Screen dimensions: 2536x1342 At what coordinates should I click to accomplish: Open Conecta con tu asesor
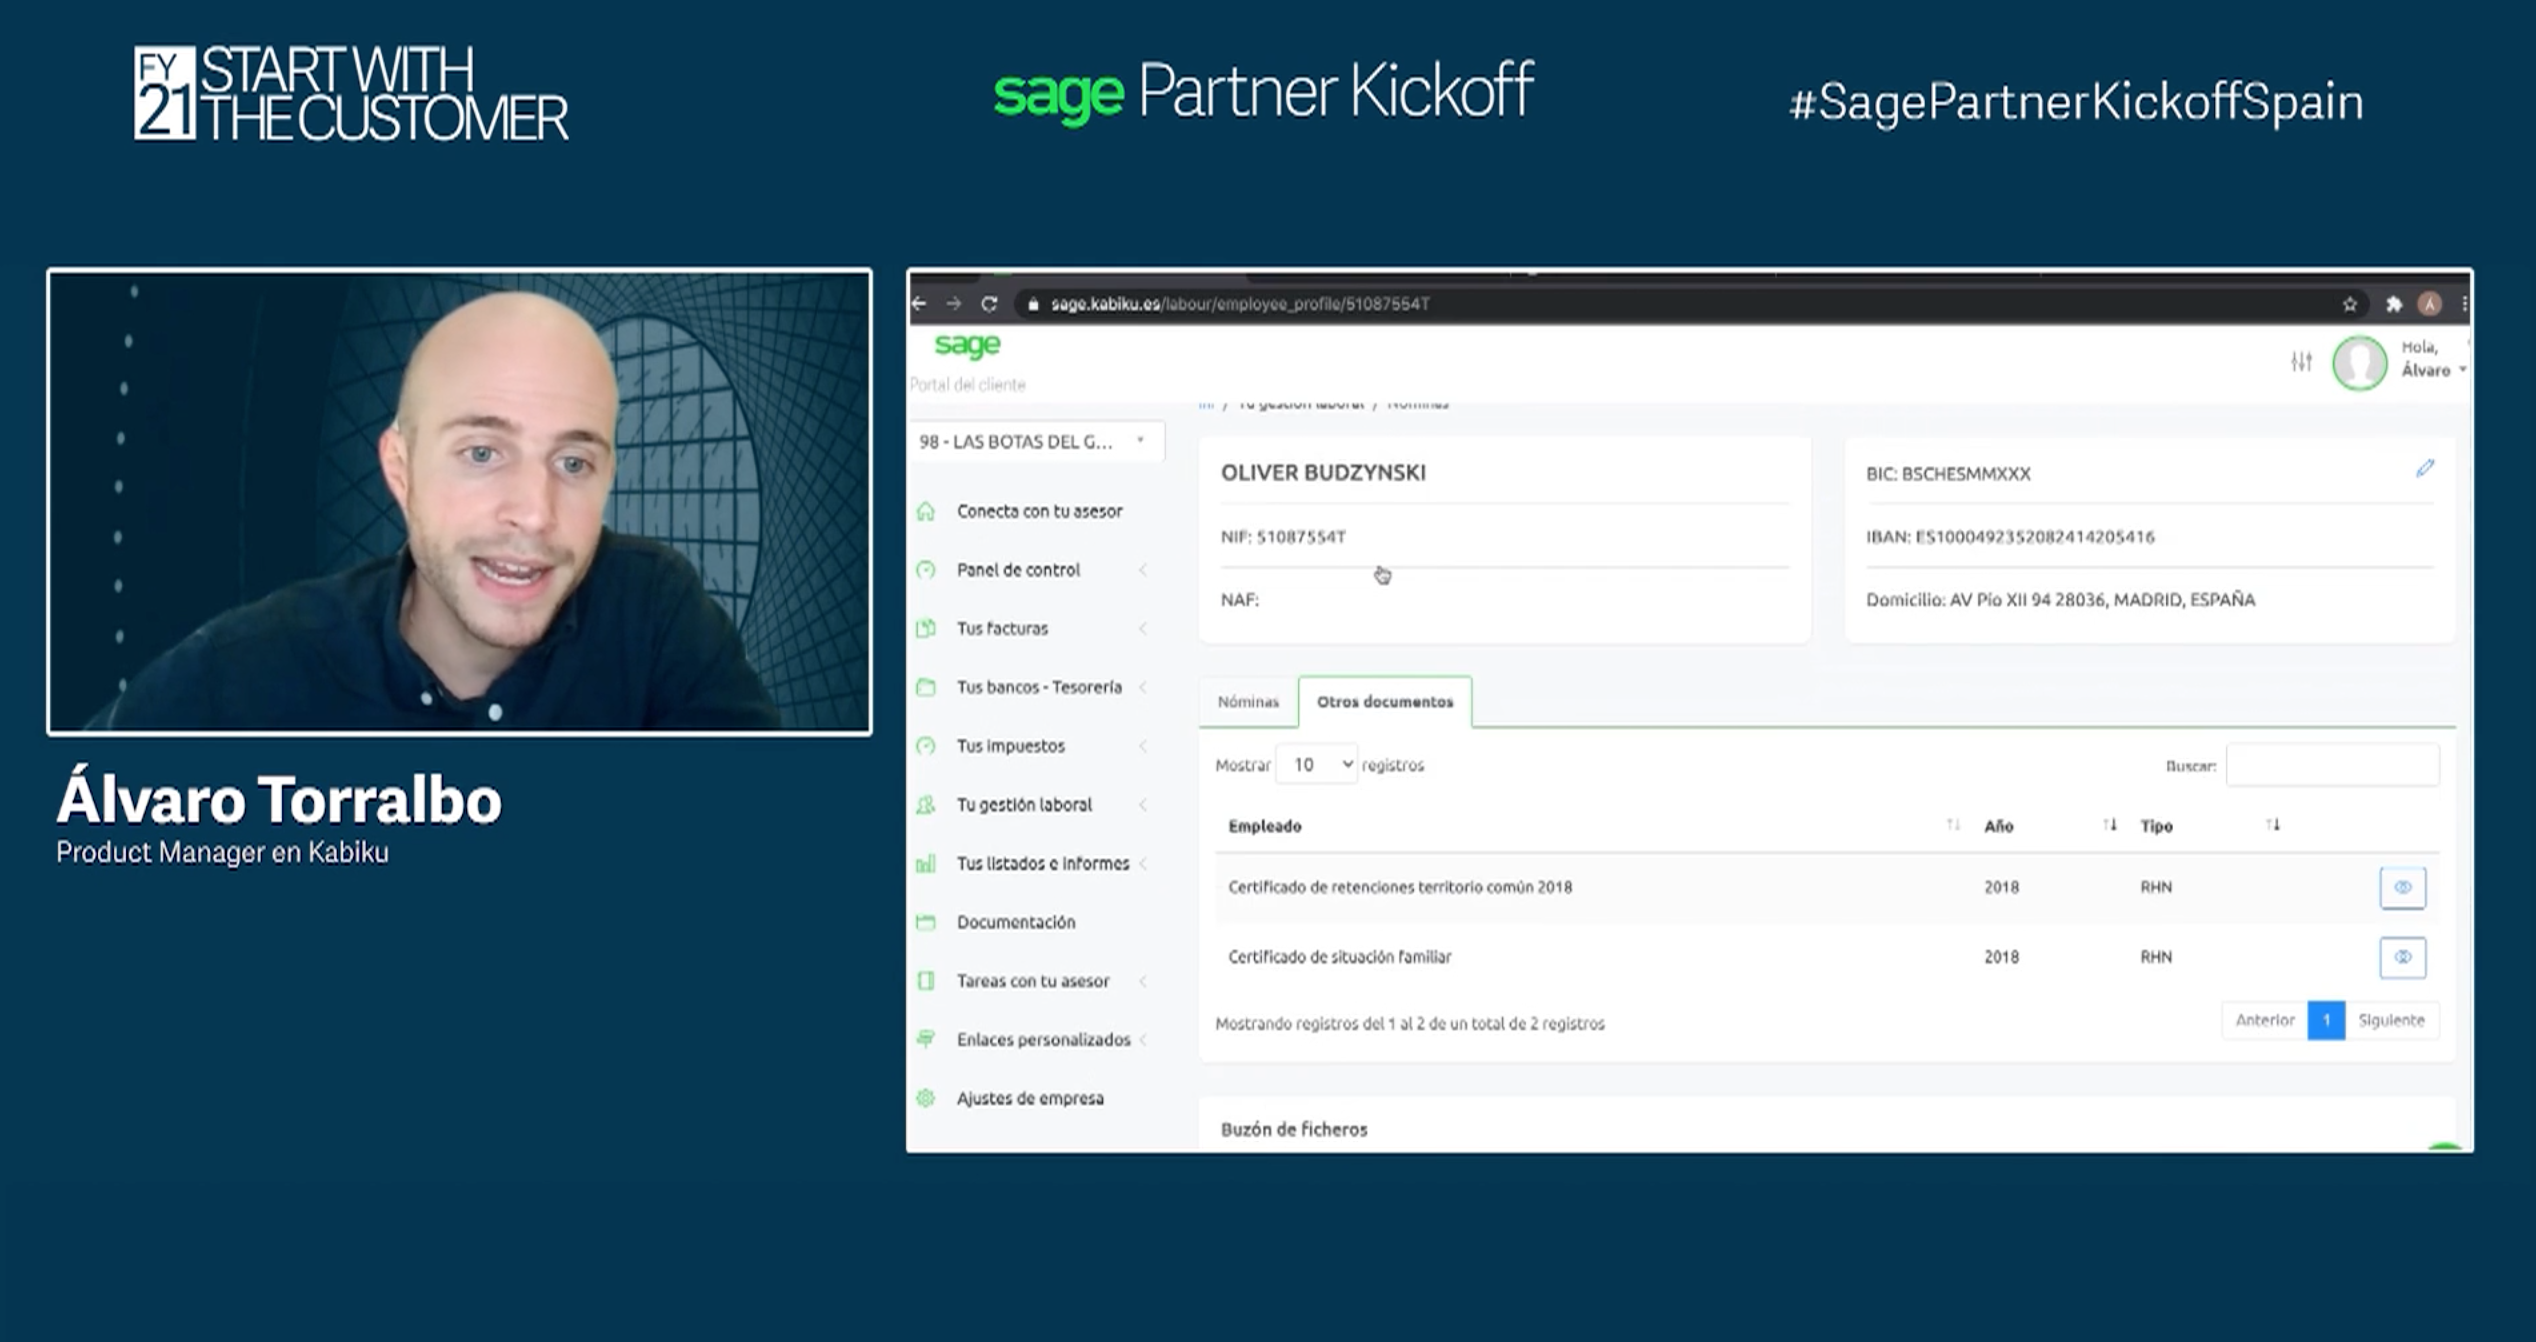1039,511
